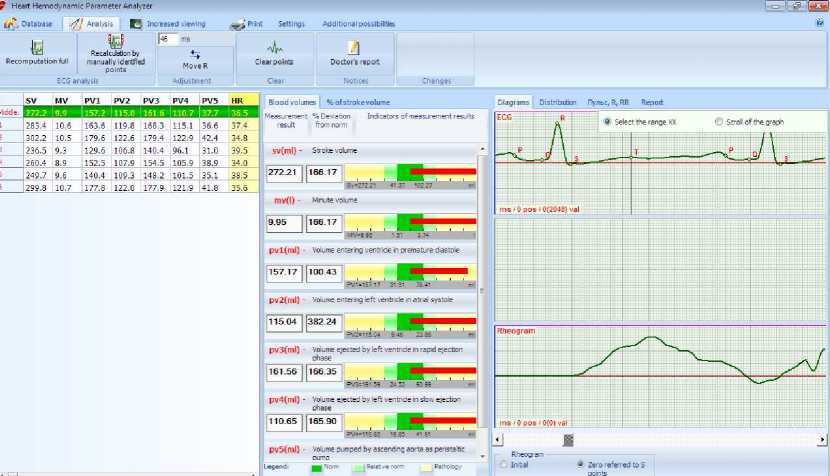
Task: Select Rheogram 'Initial' radio button
Action: pyautogui.click(x=502, y=464)
